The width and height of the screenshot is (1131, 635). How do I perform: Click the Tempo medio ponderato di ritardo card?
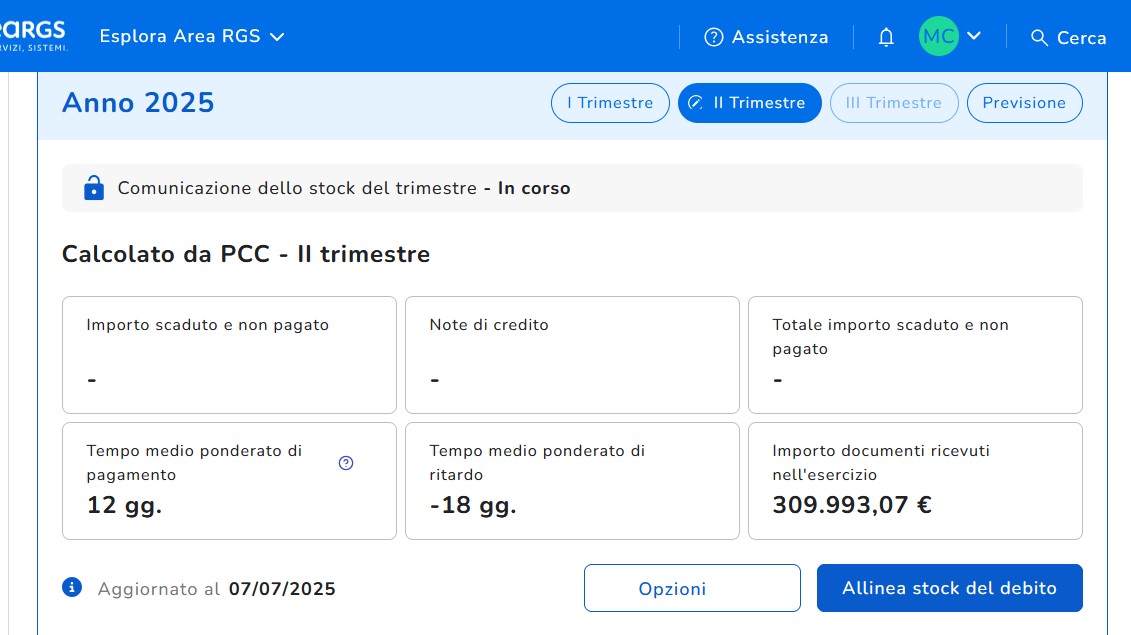click(572, 481)
